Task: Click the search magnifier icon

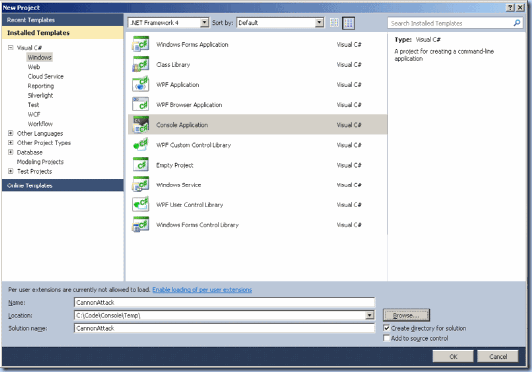Action: pos(516,23)
